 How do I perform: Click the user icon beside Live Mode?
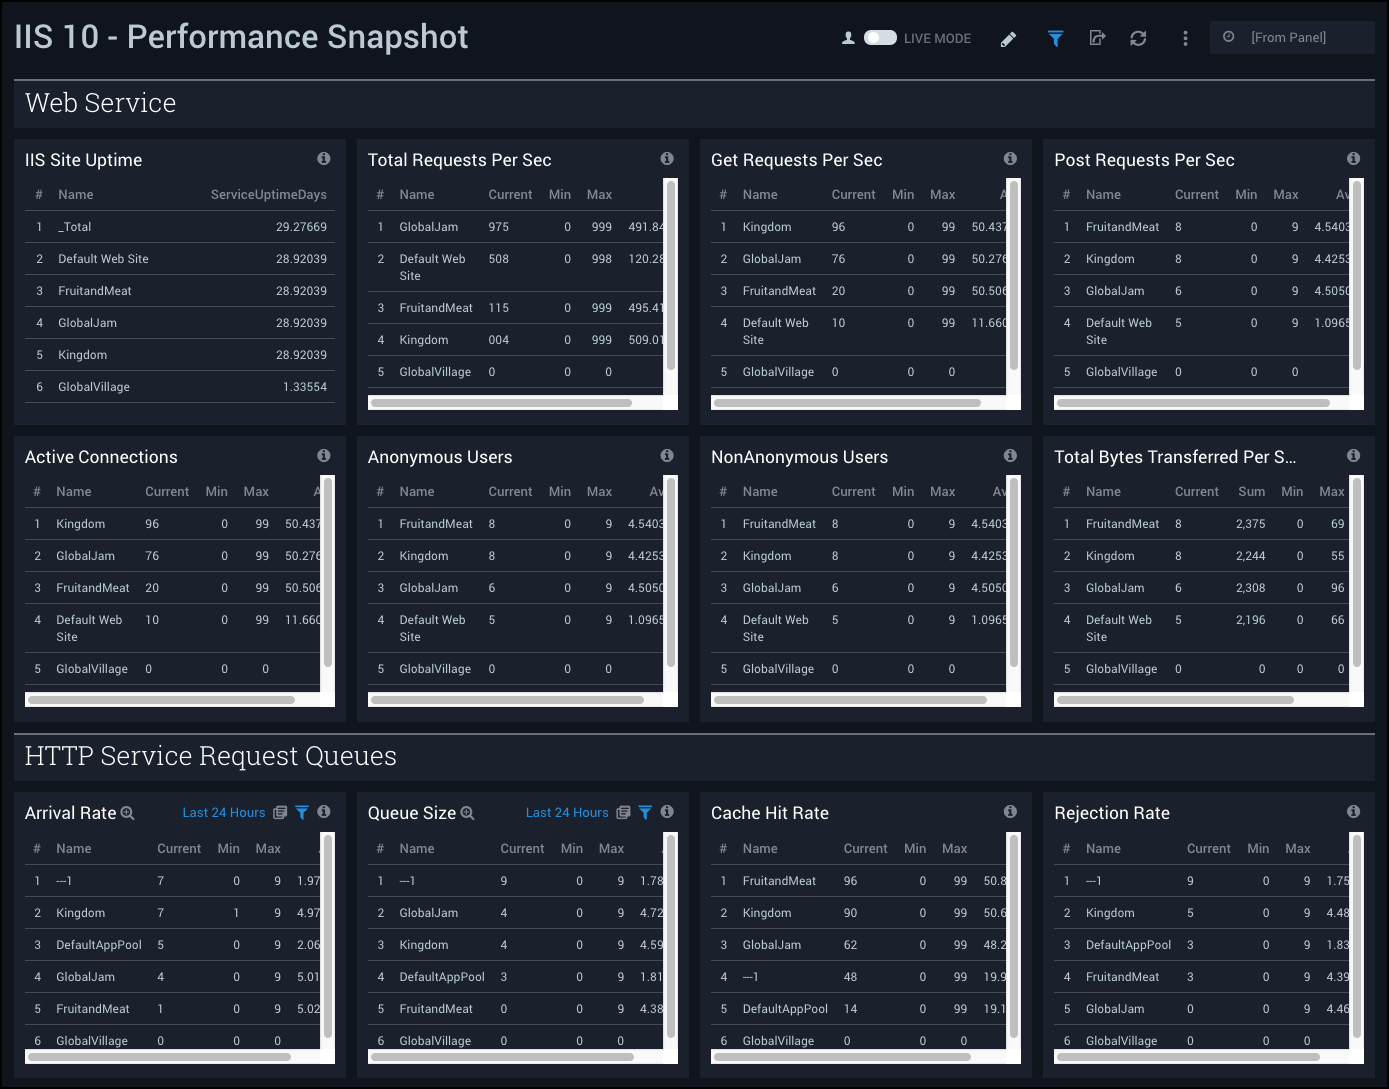[848, 38]
